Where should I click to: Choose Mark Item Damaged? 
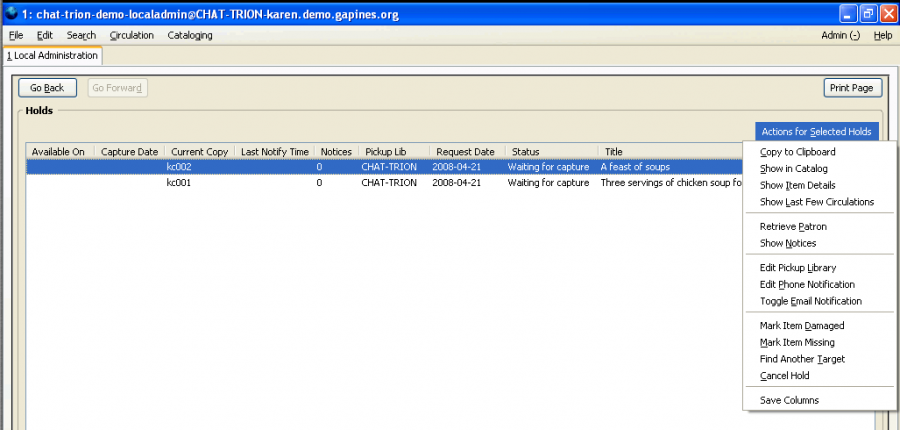(x=801, y=326)
